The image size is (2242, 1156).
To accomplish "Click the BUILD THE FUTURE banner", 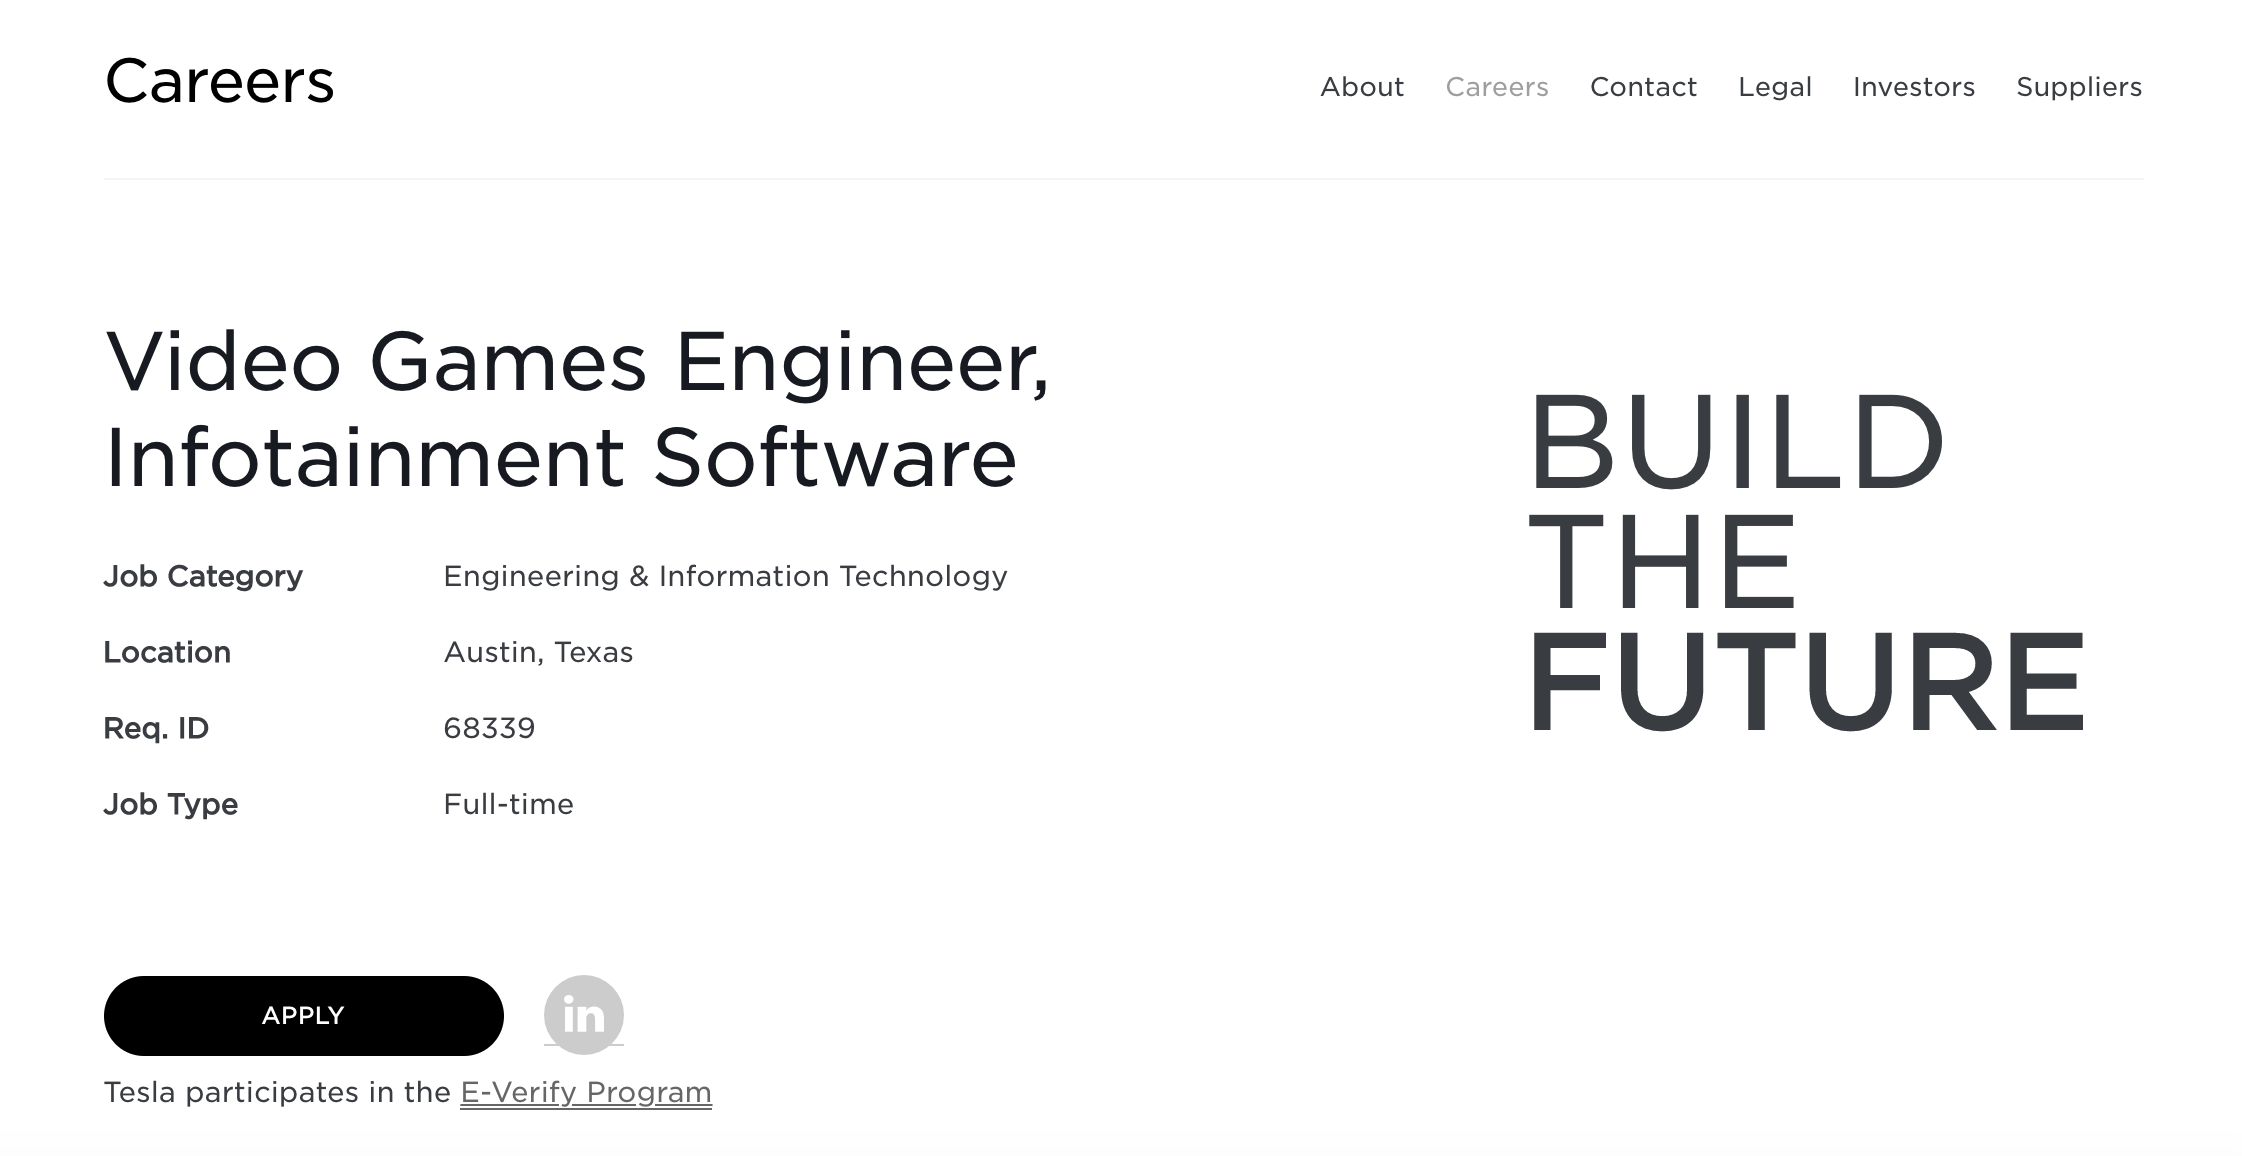I will pyautogui.click(x=1806, y=562).
